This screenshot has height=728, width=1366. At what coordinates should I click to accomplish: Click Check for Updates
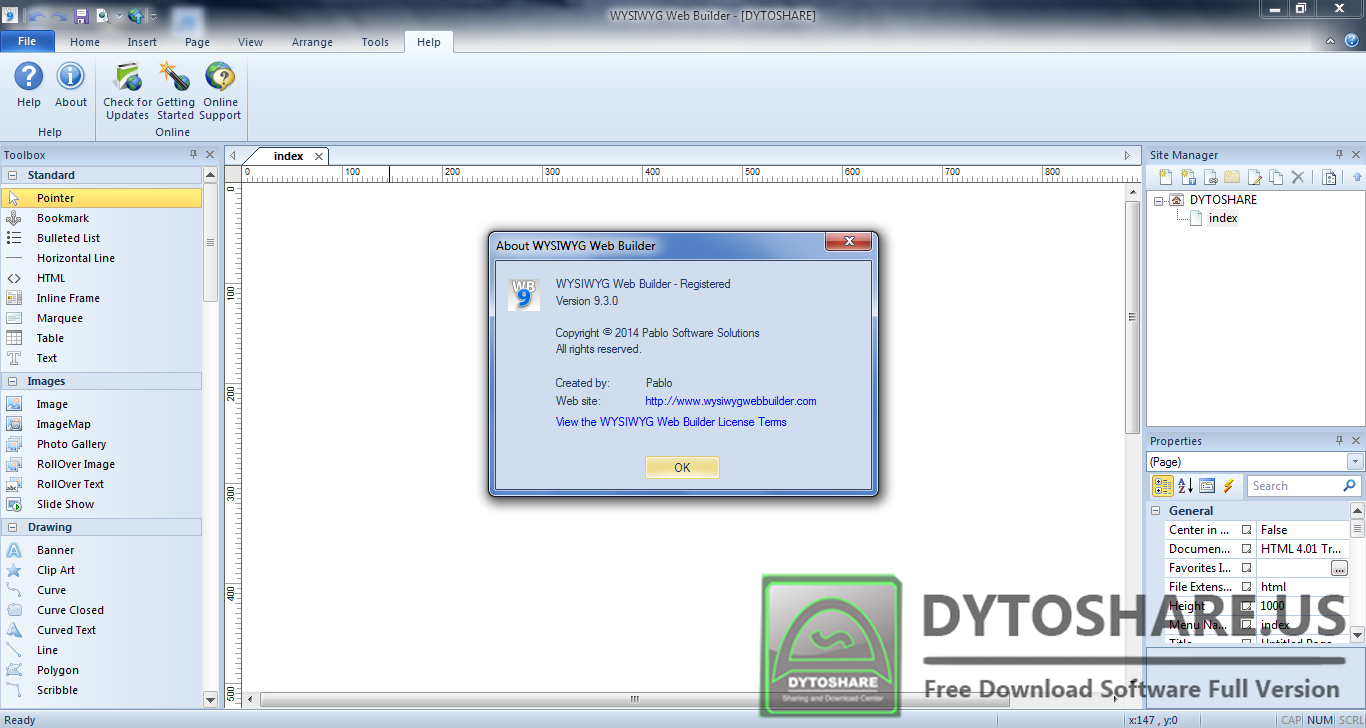(128, 91)
